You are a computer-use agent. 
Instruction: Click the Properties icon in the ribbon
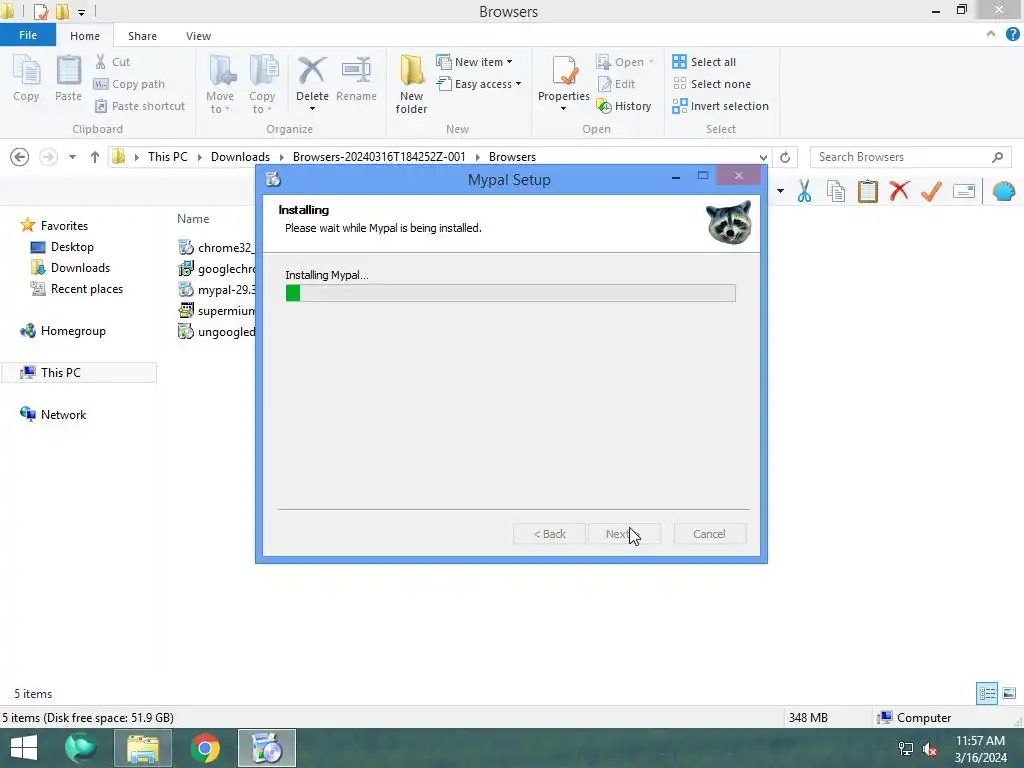click(x=564, y=71)
